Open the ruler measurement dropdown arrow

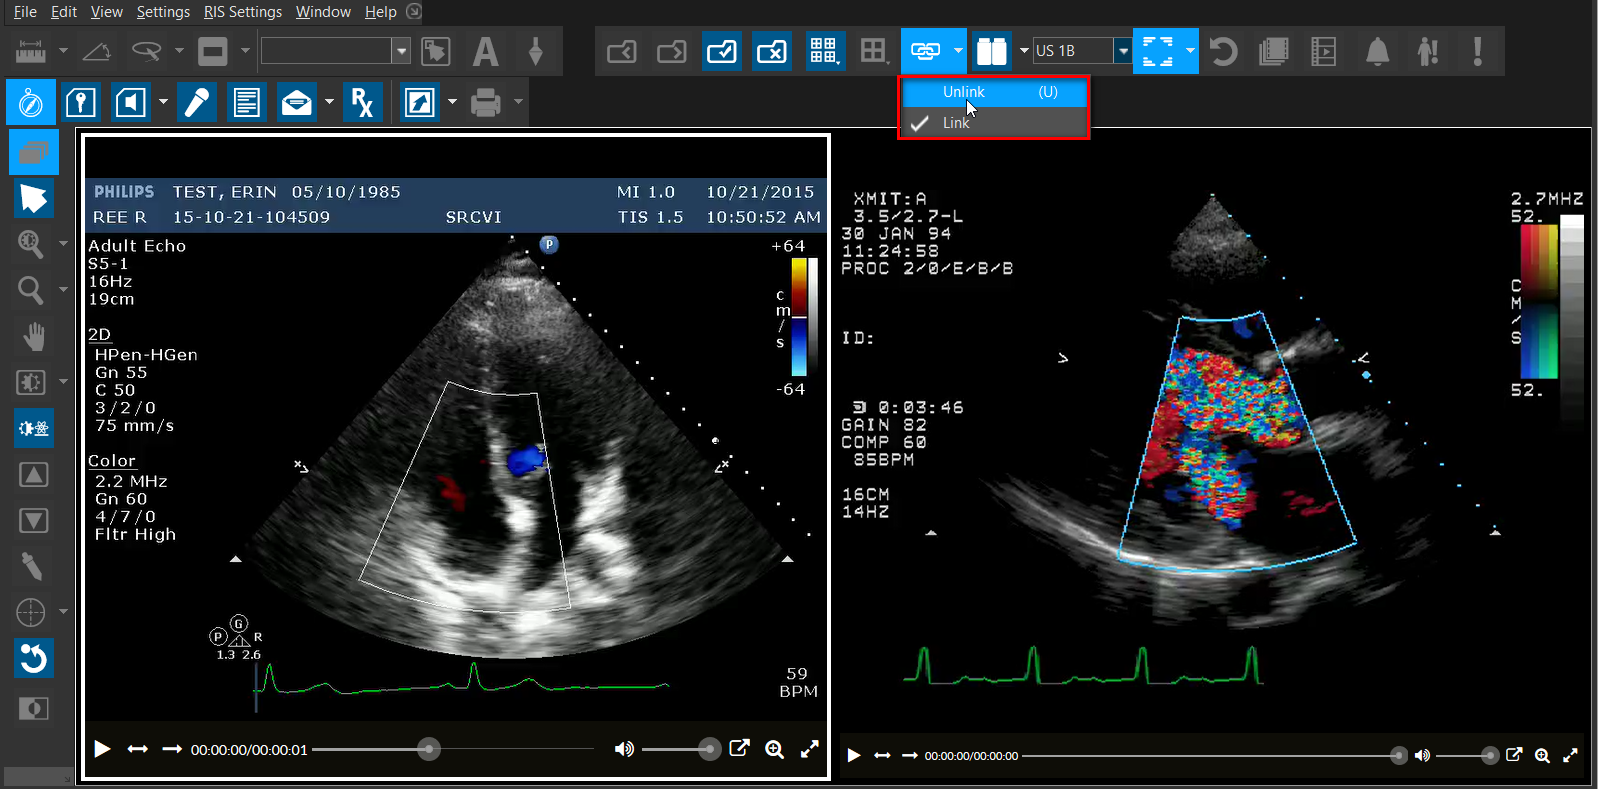pos(63,51)
